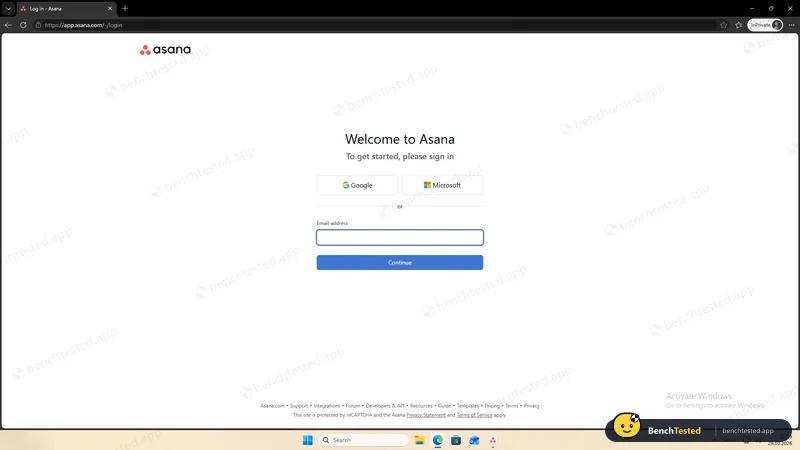800x450 pixels.
Task: Open the tab actions dropdown arrow
Action: (x=8, y=9)
